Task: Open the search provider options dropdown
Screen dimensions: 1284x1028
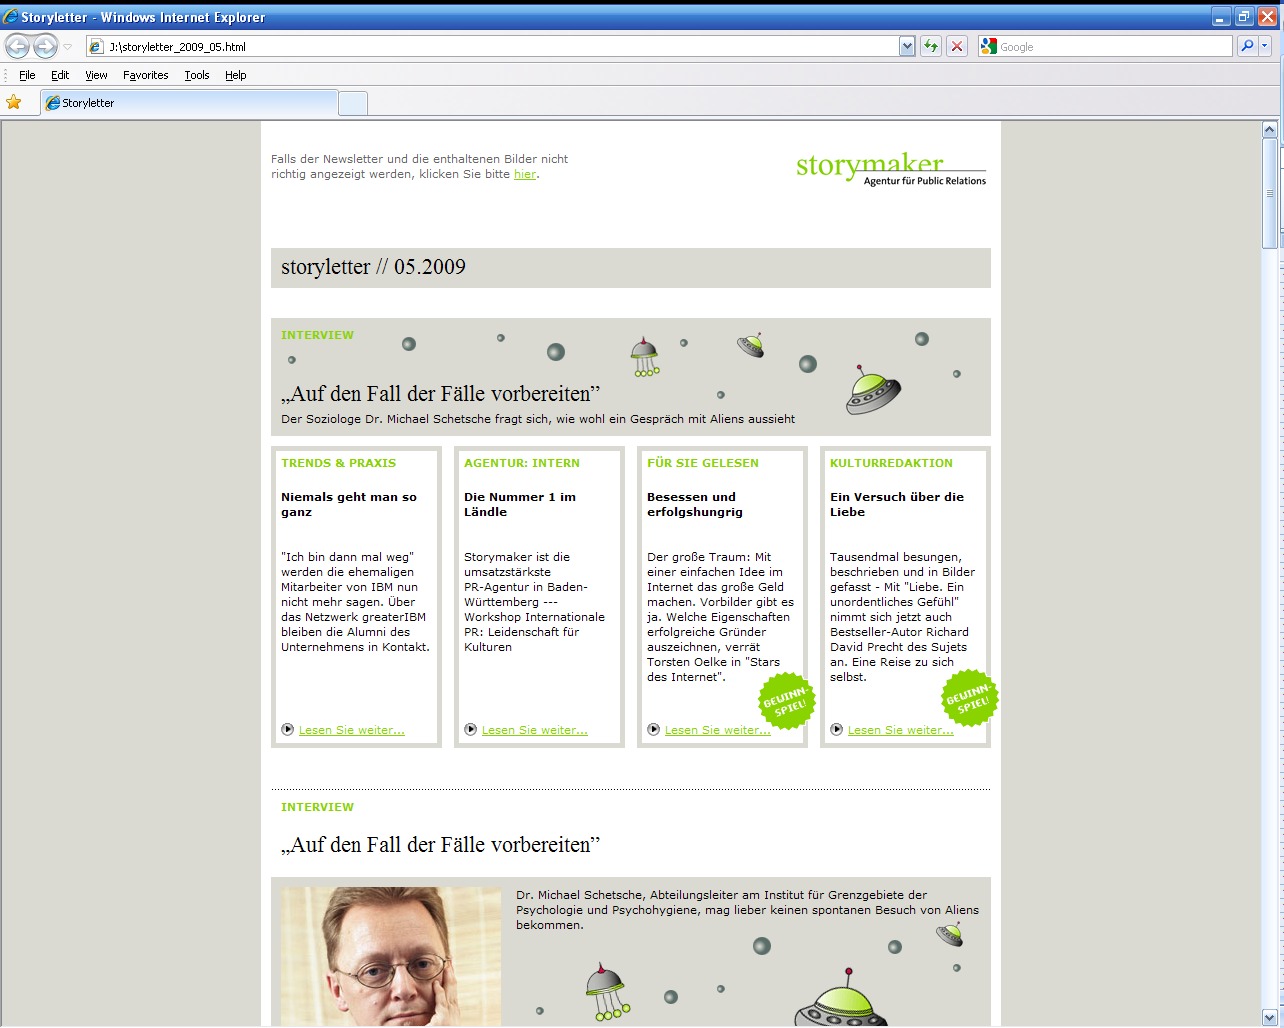Action: pyautogui.click(x=1265, y=46)
